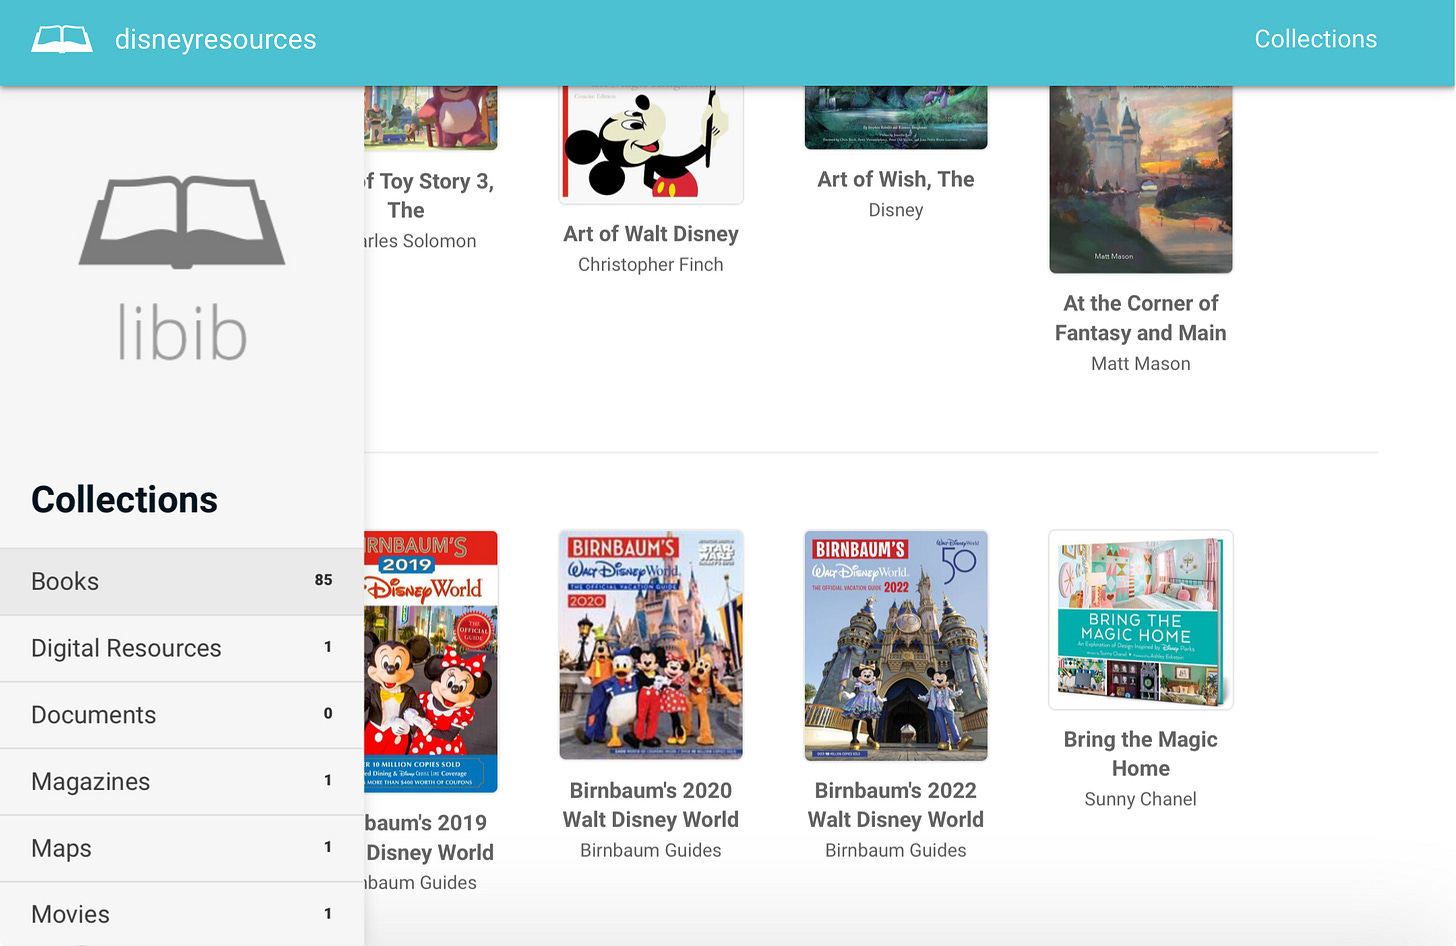Screen dimensions: 1456x946
Task: Click At the Corner of Fantasy and Main title
Action: [x=1141, y=318]
